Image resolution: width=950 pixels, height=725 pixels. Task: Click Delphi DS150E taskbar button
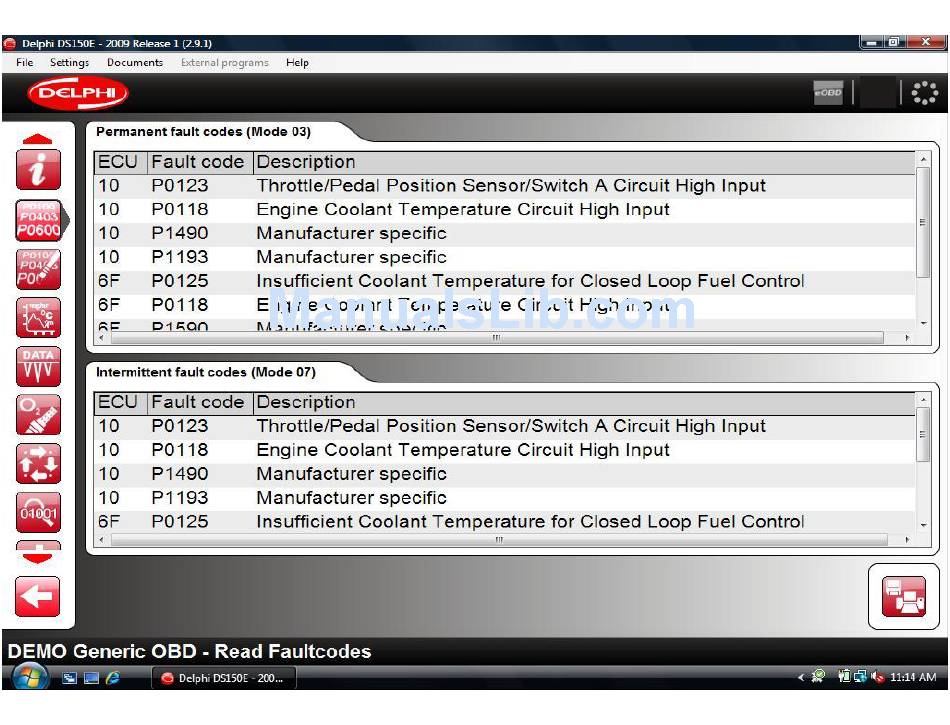click(224, 678)
